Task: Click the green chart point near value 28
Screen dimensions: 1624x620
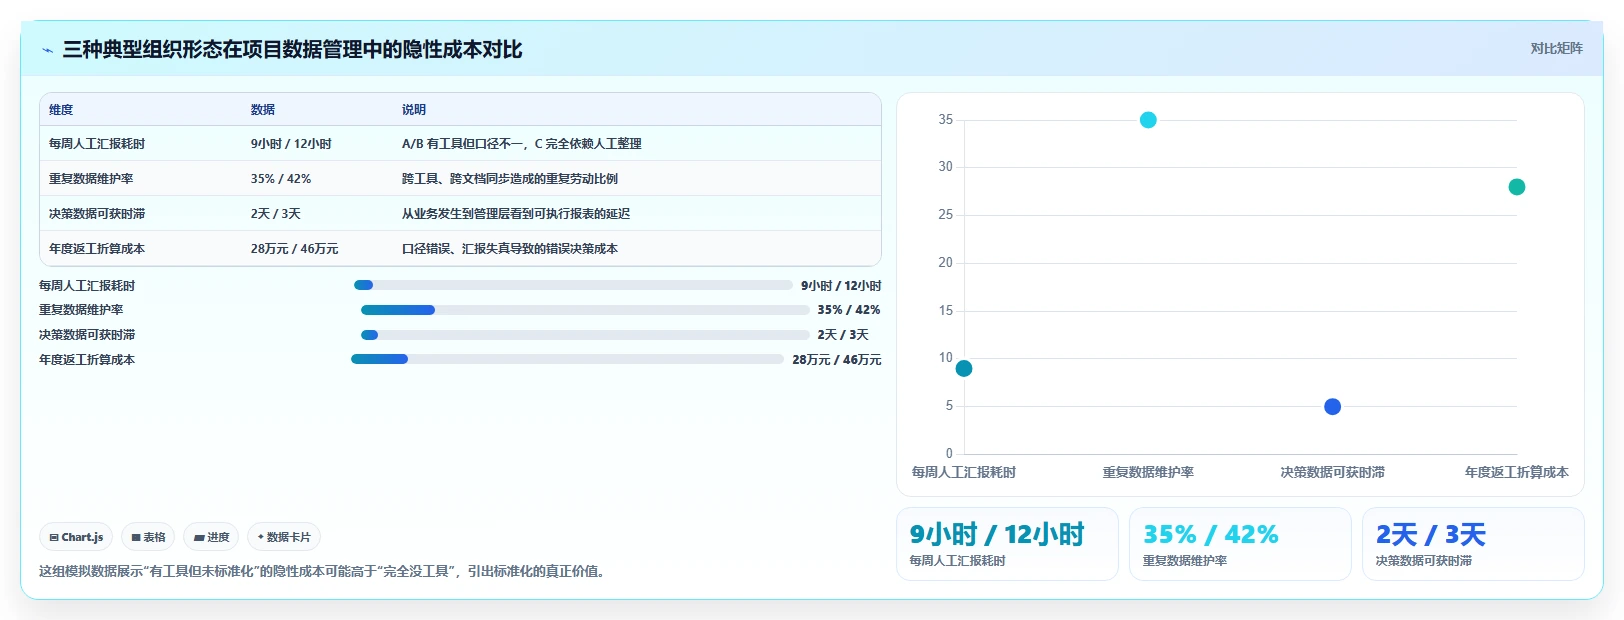Action: pyautogui.click(x=1517, y=187)
